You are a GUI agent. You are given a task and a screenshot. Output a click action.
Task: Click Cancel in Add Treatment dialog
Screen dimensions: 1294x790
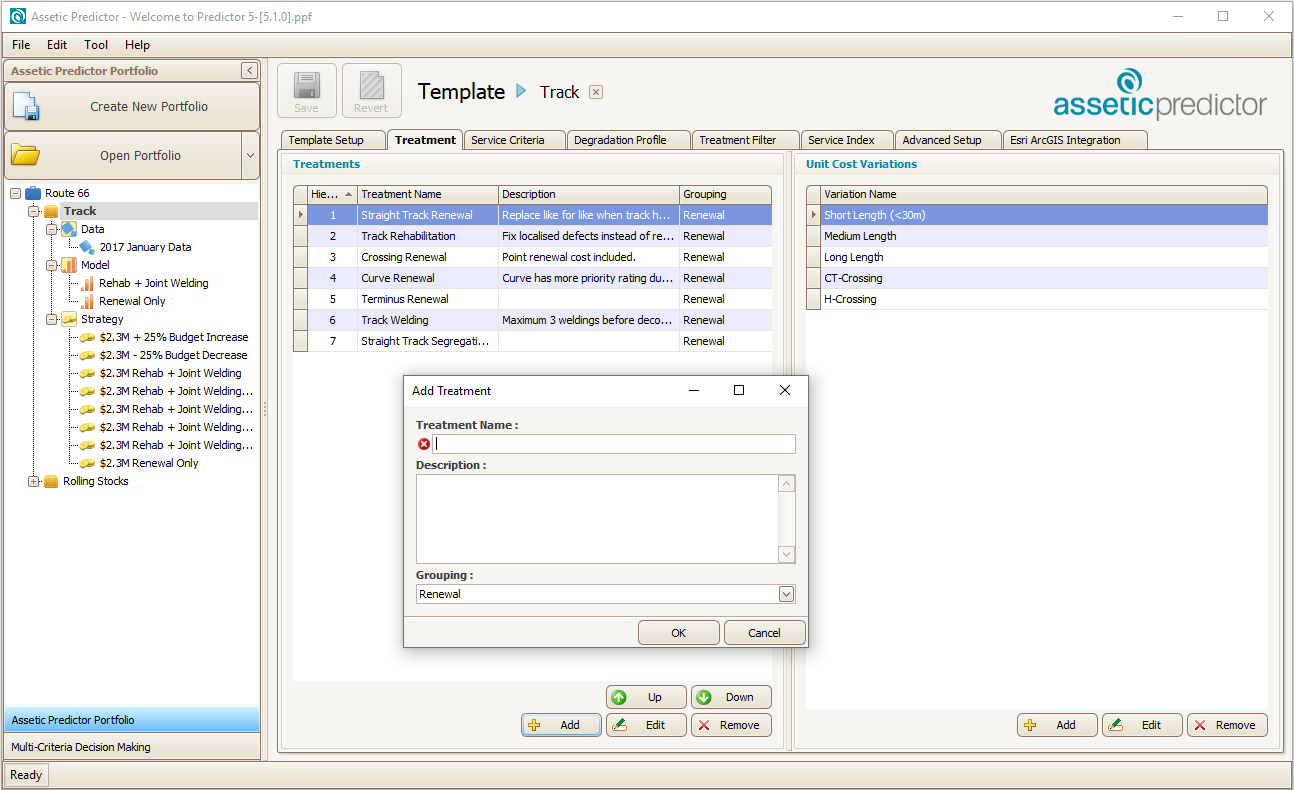(x=764, y=632)
